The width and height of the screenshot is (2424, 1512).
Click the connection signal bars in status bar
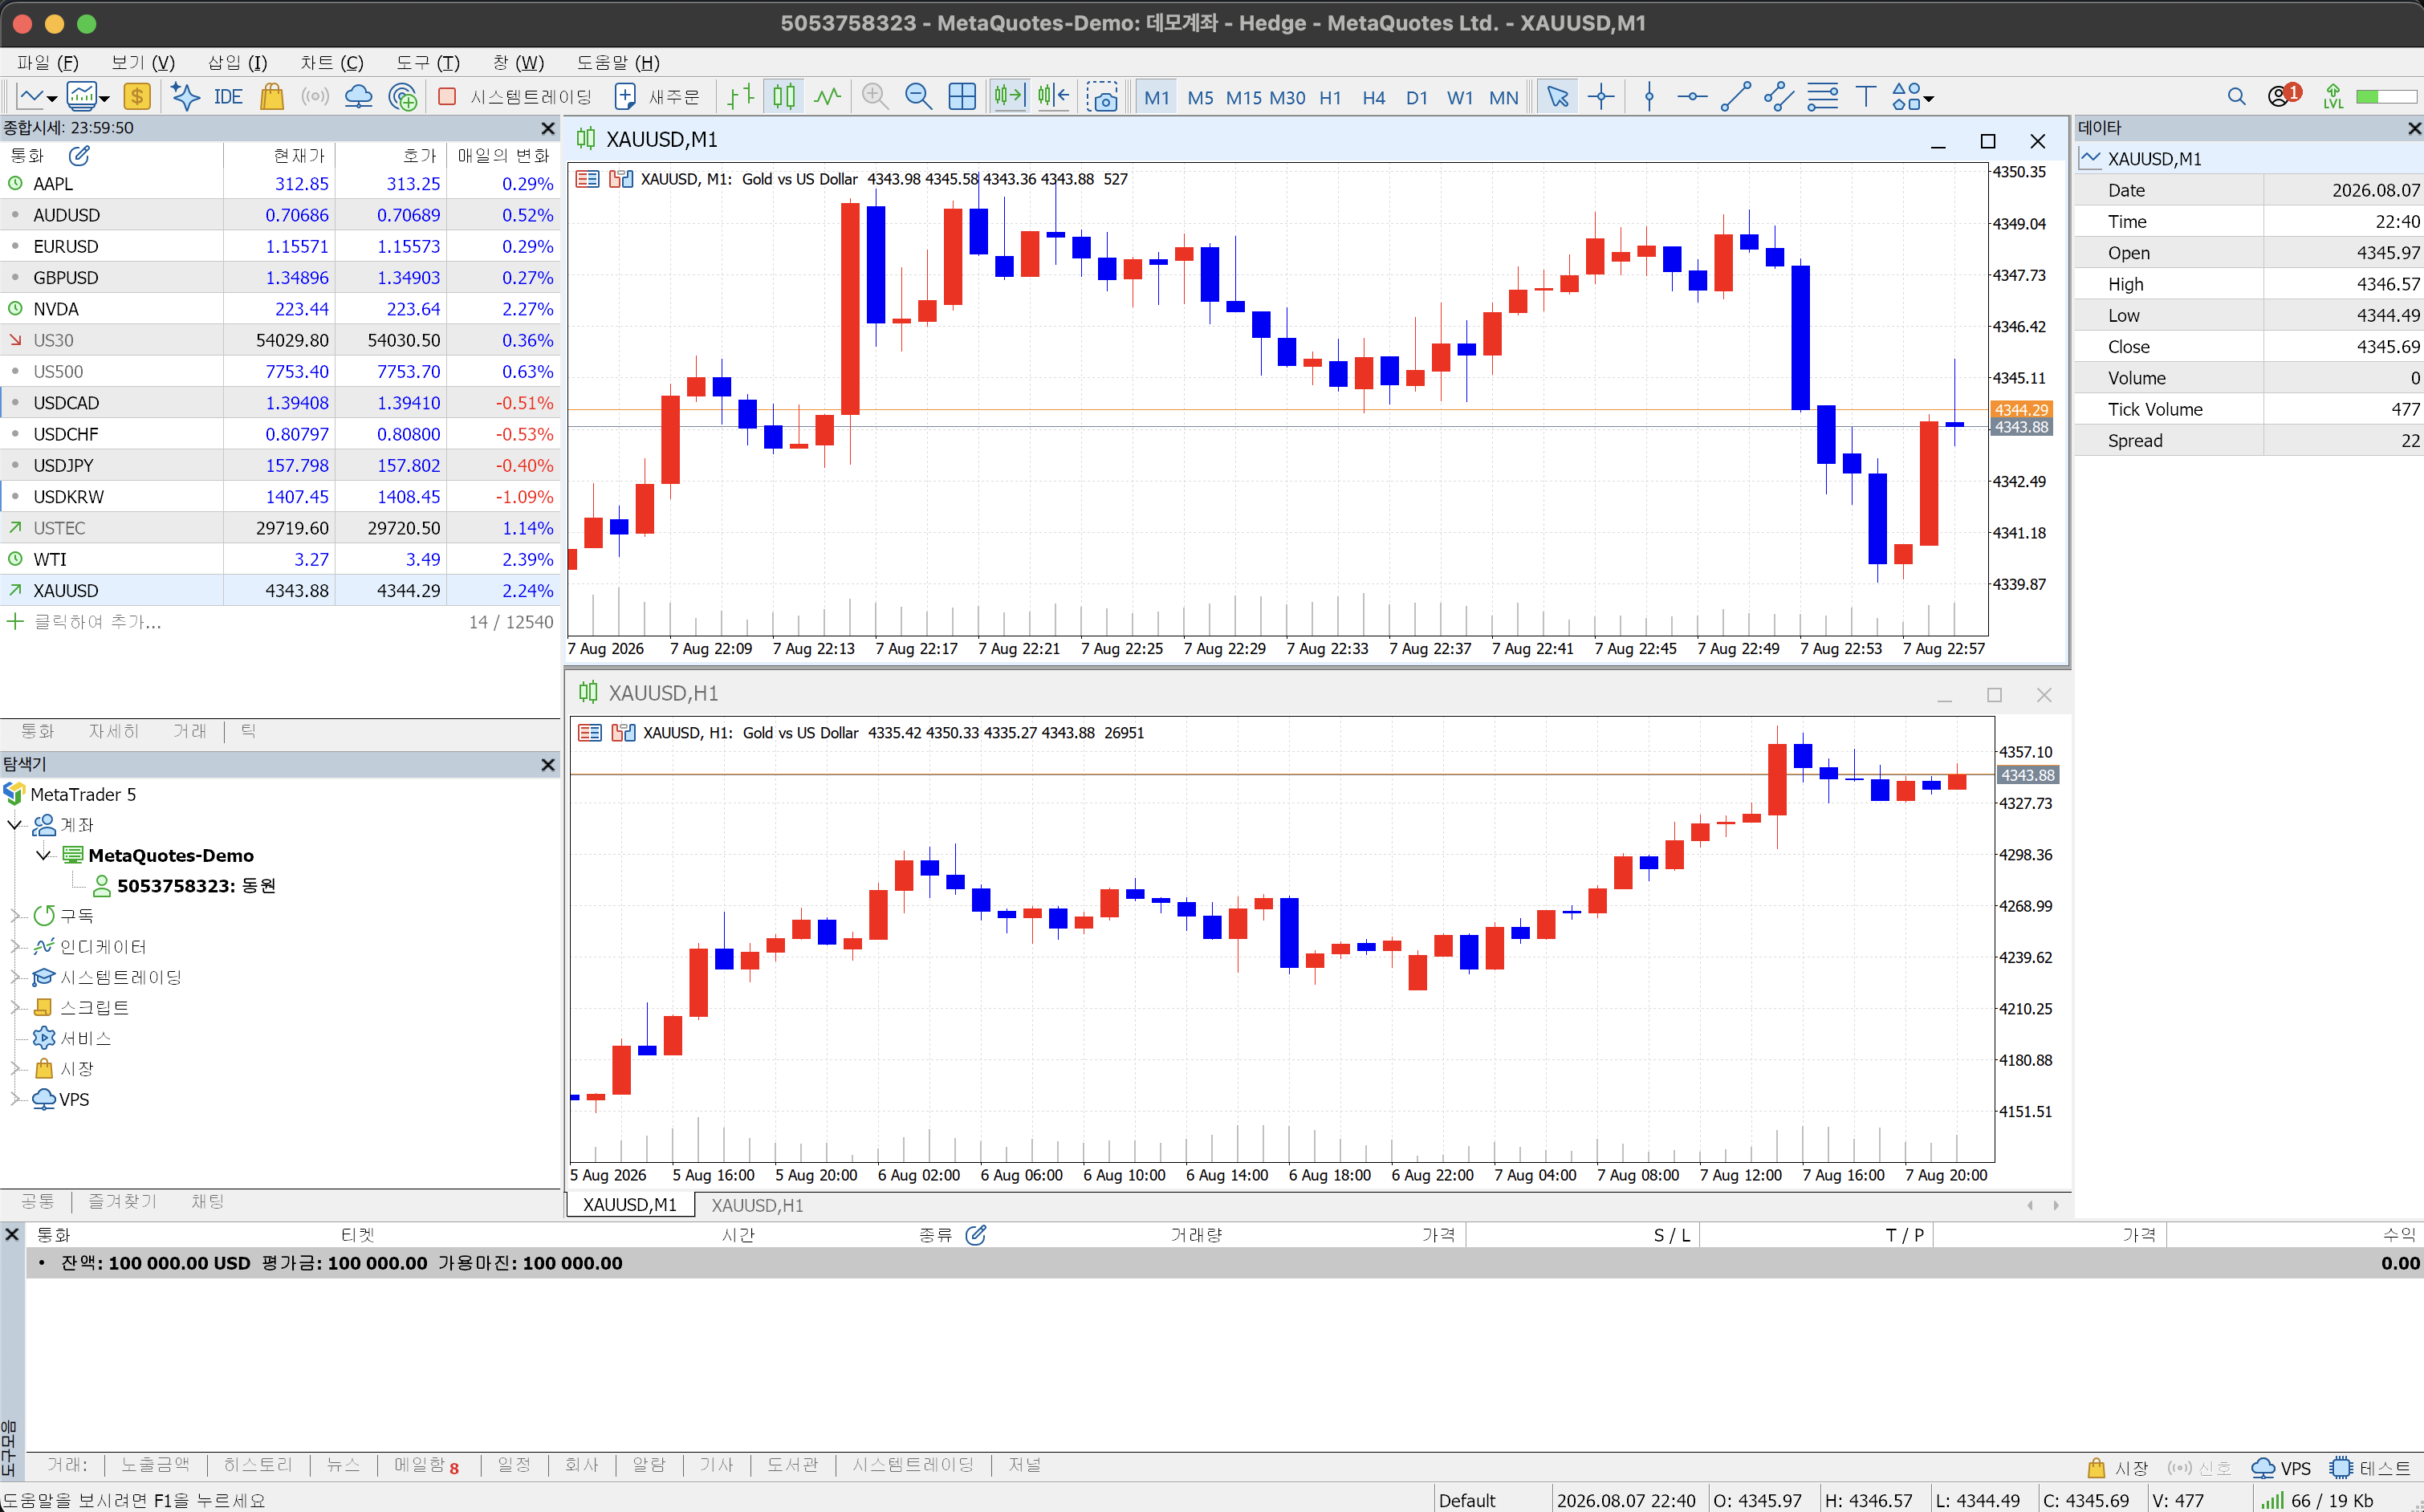coord(2272,1500)
